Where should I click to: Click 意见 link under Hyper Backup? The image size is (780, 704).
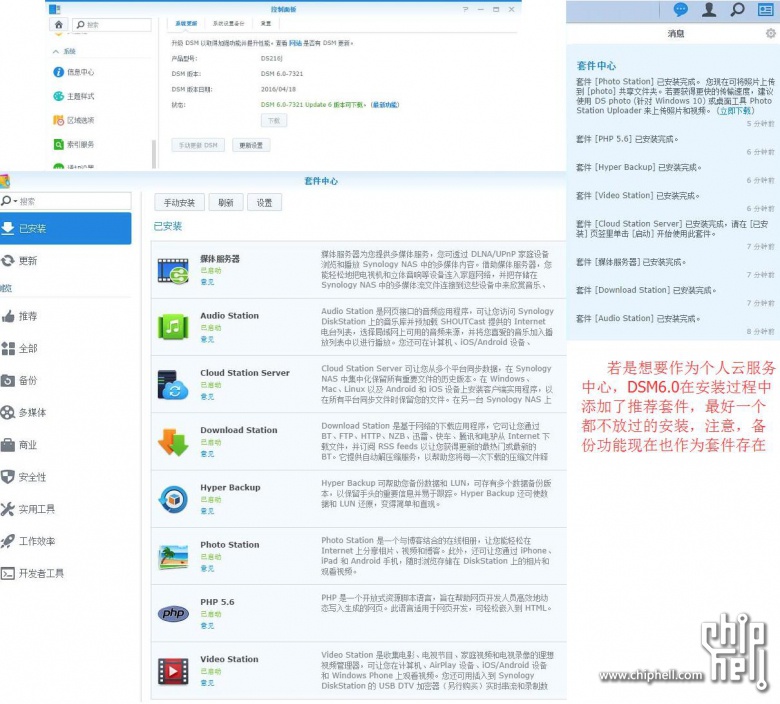(x=207, y=511)
